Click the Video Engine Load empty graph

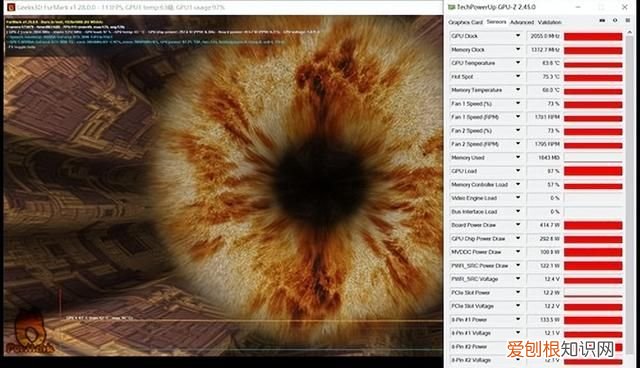593,198
